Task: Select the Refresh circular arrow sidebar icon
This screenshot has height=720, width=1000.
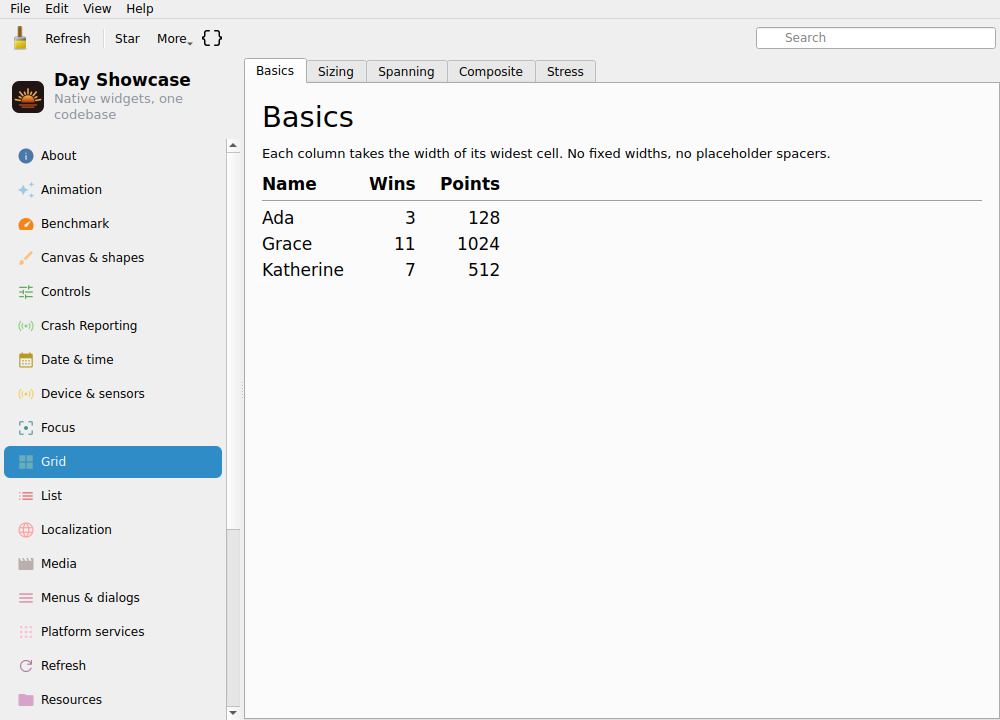Action: point(26,666)
